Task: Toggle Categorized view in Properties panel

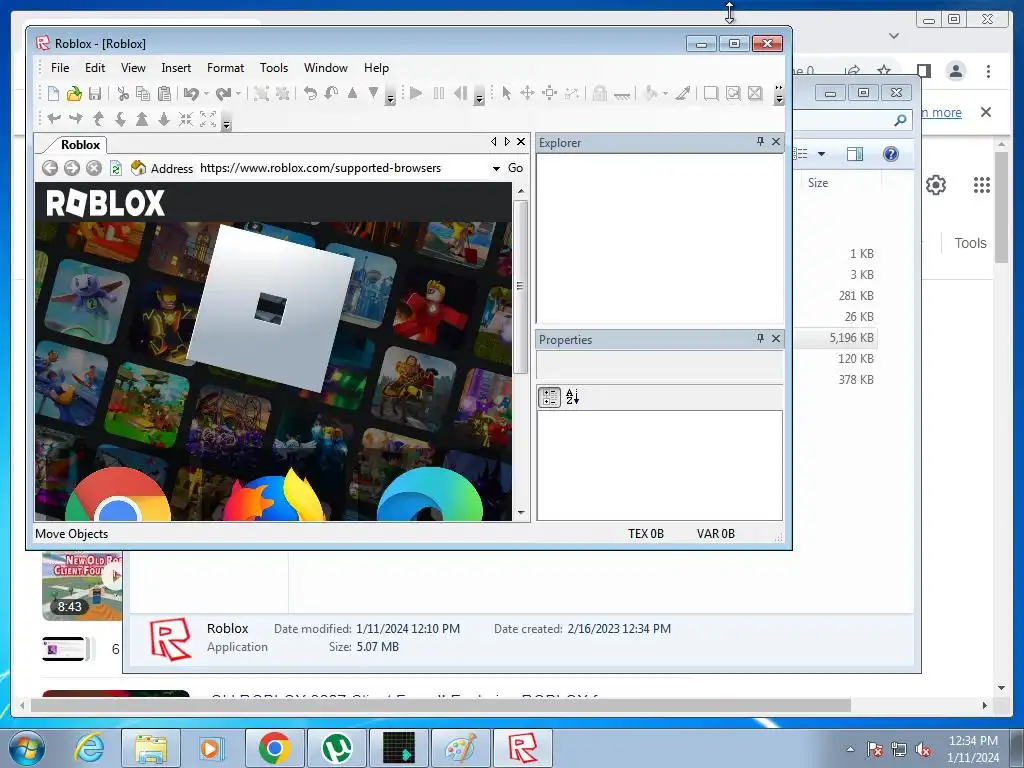Action: point(549,396)
